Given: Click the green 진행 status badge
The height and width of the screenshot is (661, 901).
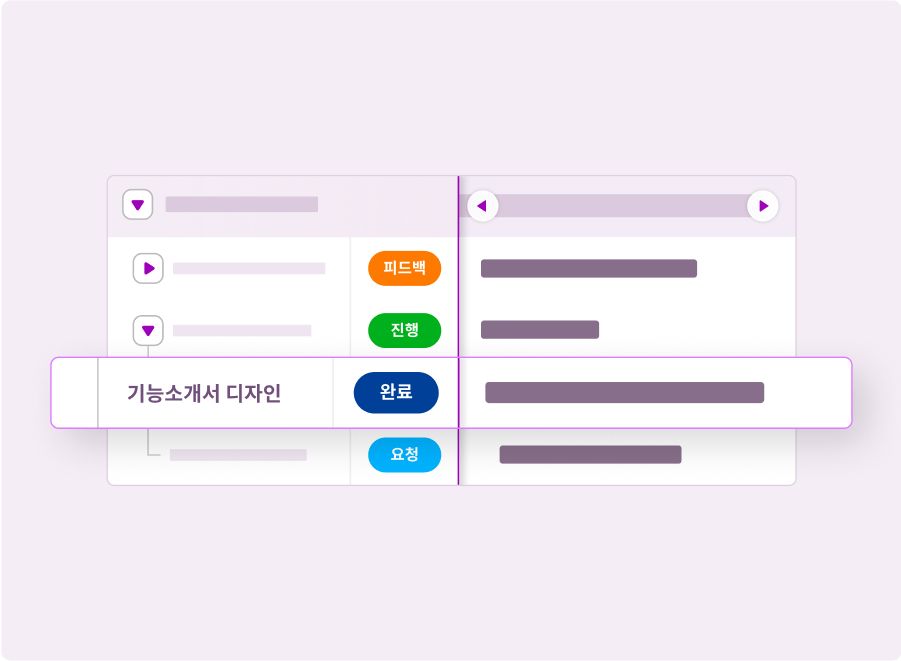Looking at the screenshot, I should pos(404,330).
